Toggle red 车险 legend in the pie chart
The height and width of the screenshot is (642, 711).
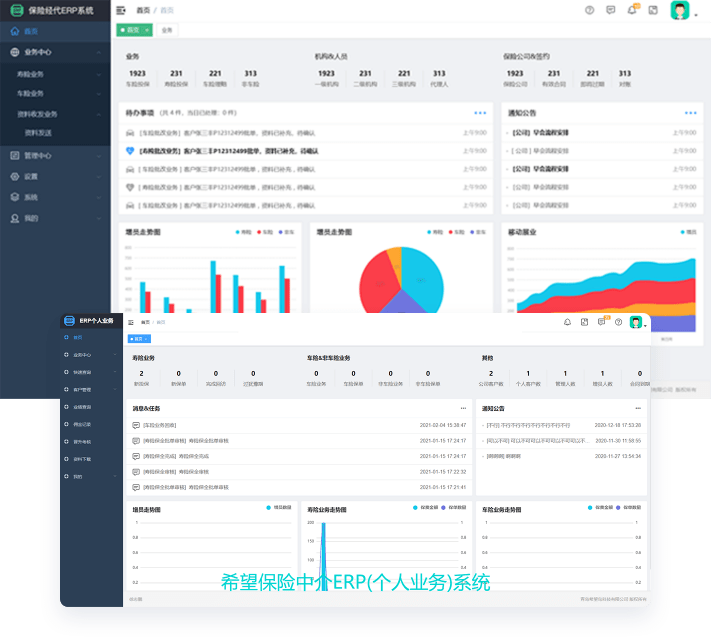pyautogui.click(x=457, y=232)
